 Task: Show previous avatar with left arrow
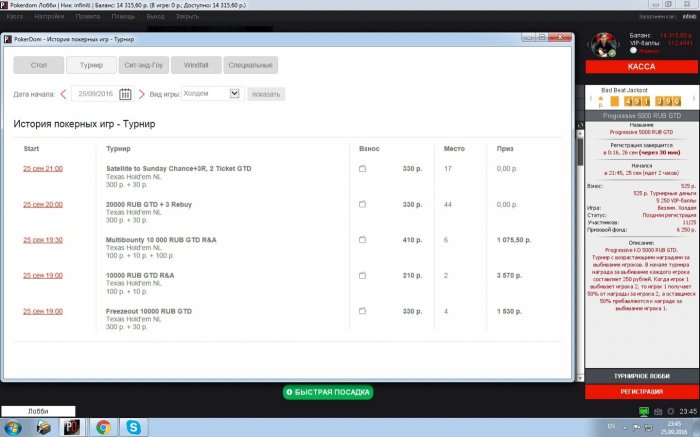click(588, 45)
